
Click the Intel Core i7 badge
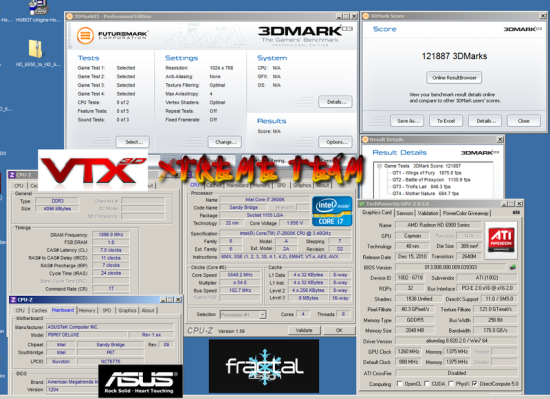pyautogui.click(x=332, y=211)
